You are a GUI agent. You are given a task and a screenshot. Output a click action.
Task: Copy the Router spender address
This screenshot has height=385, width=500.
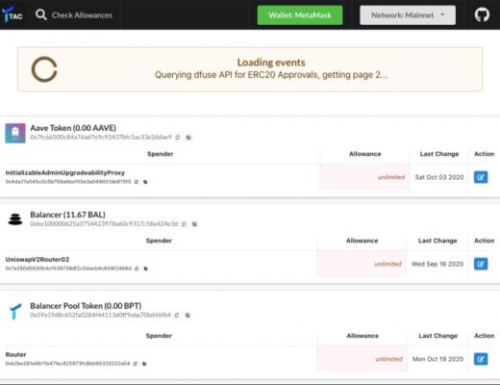[x=135, y=364]
